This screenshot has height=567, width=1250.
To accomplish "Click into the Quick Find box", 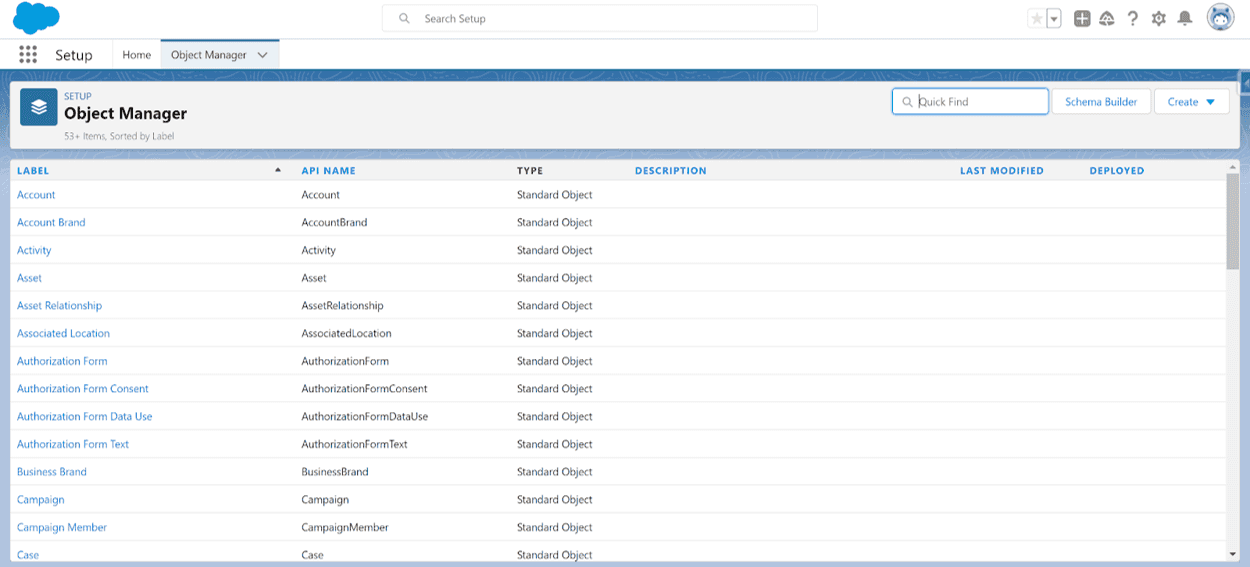I will click(970, 102).
